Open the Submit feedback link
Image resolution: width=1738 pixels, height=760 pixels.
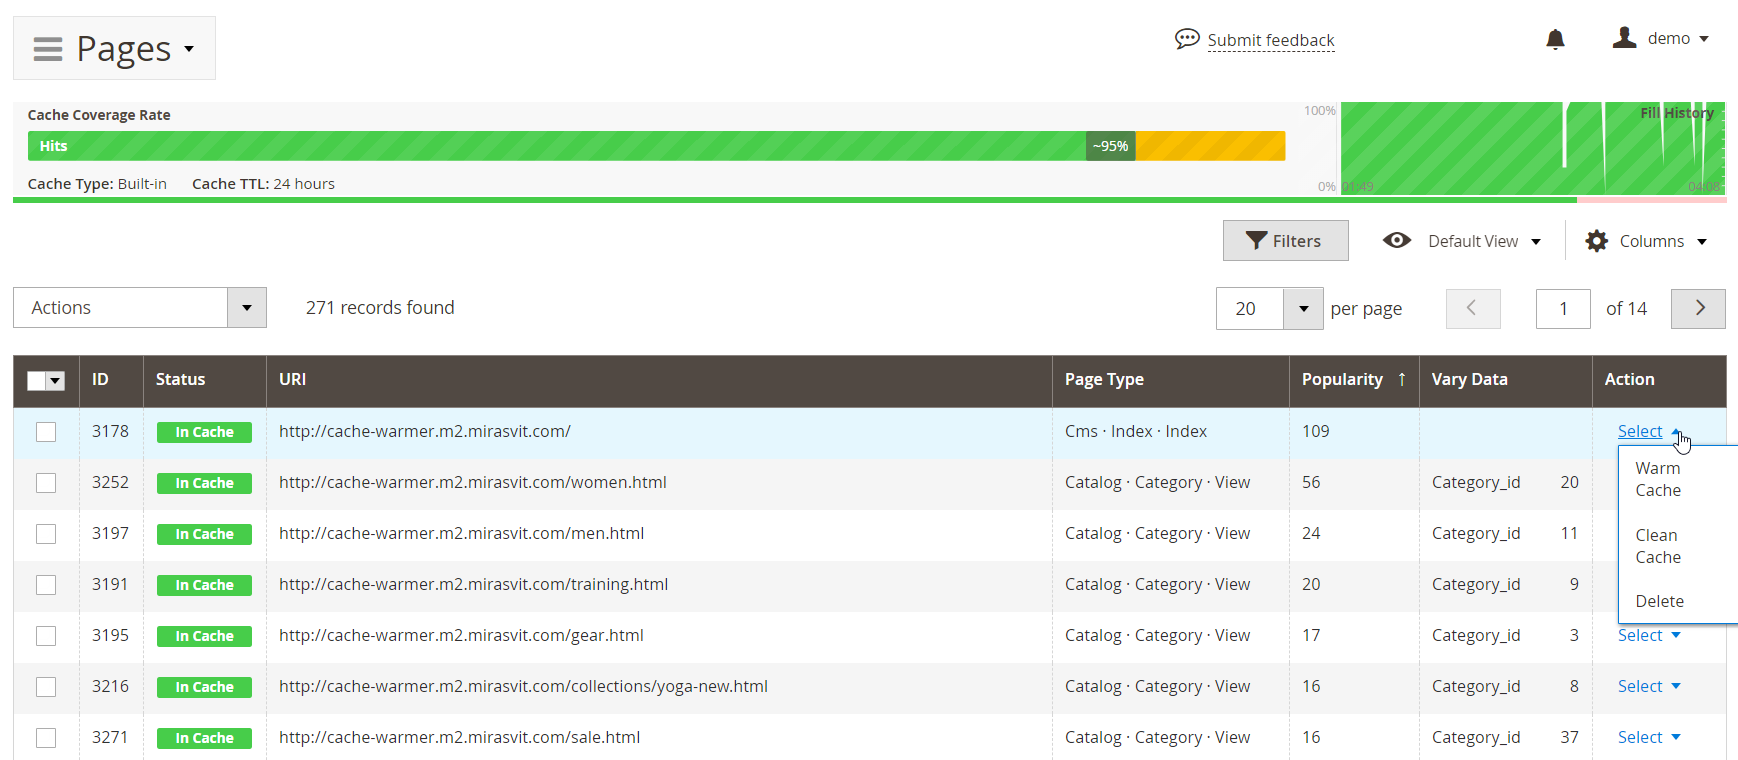(1270, 40)
